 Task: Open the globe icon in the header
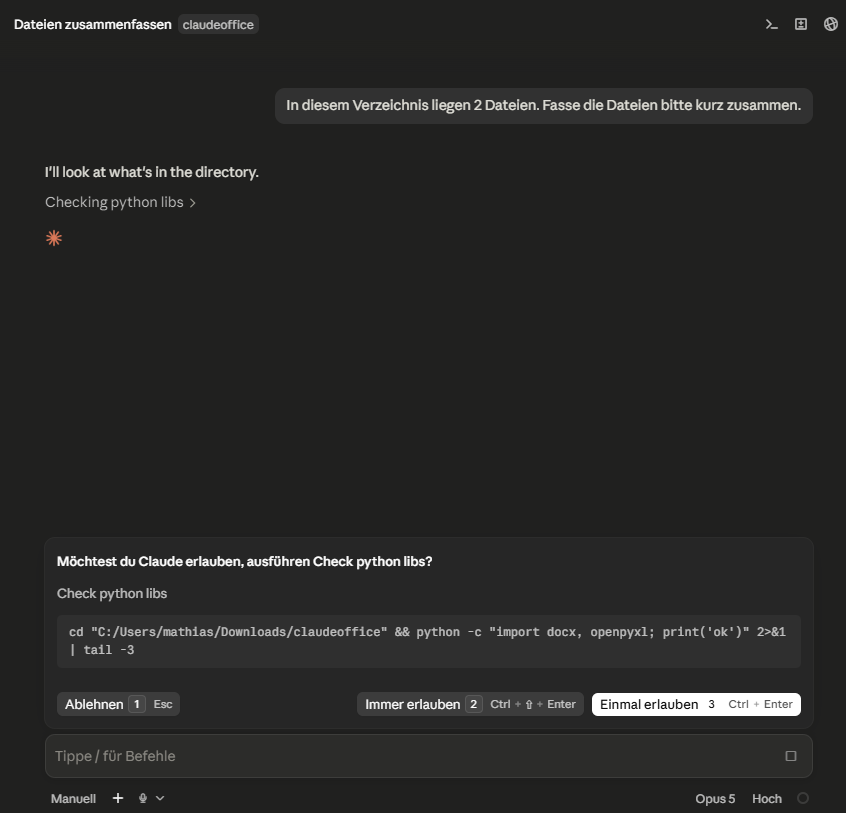click(x=830, y=24)
